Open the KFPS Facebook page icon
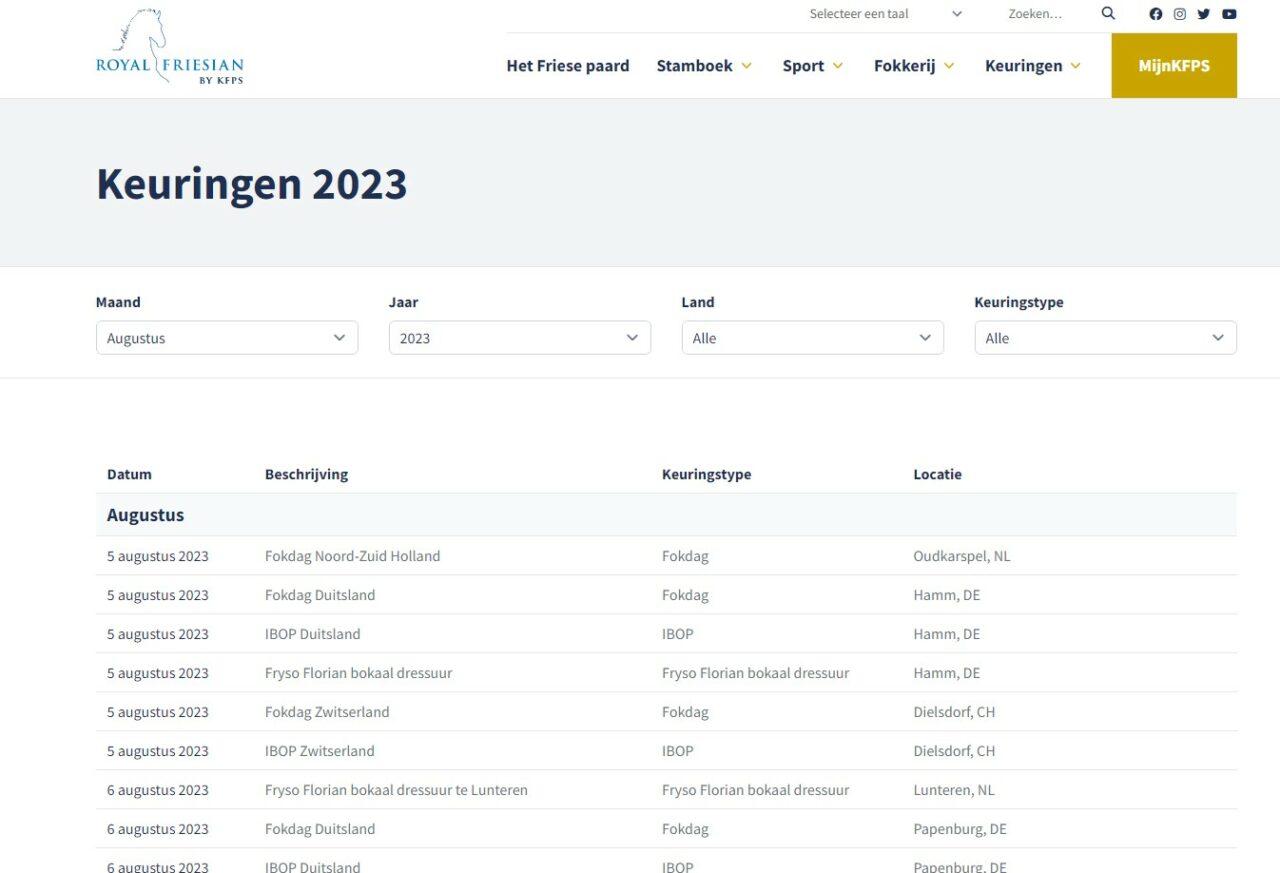This screenshot has height=873, width=1280. (x=1156, y=14)
